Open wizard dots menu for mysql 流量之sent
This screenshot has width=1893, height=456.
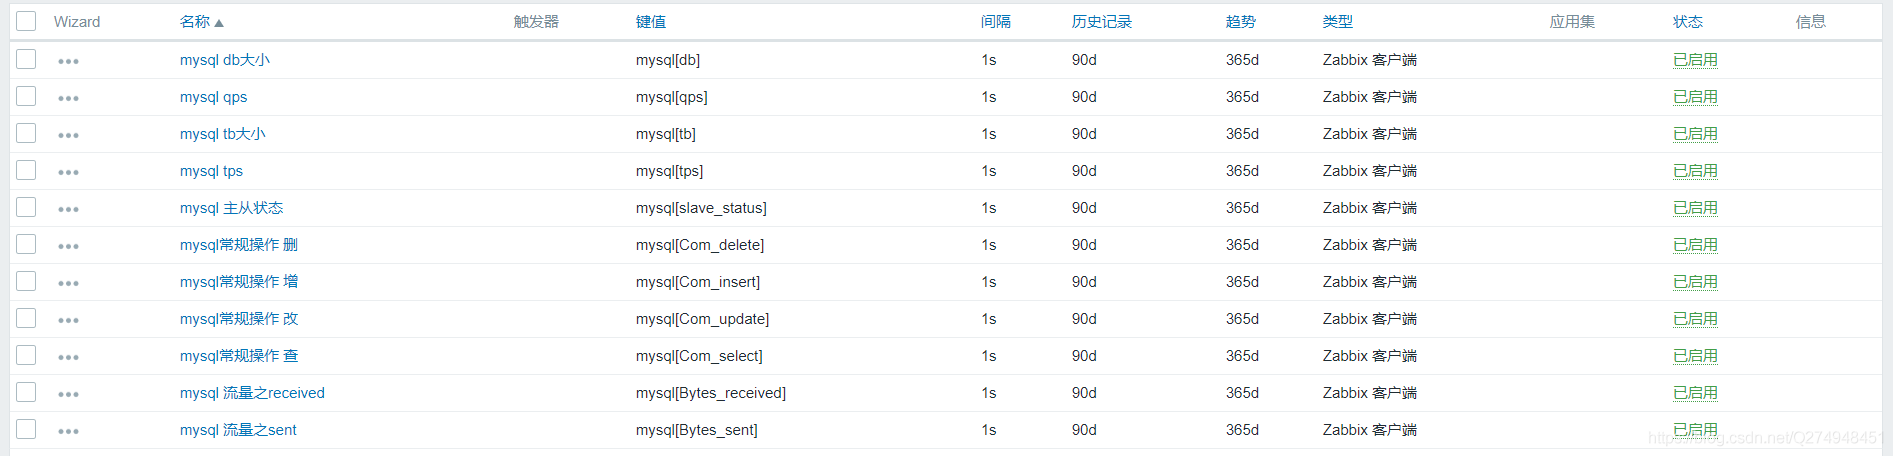click(x=68, y=431)
